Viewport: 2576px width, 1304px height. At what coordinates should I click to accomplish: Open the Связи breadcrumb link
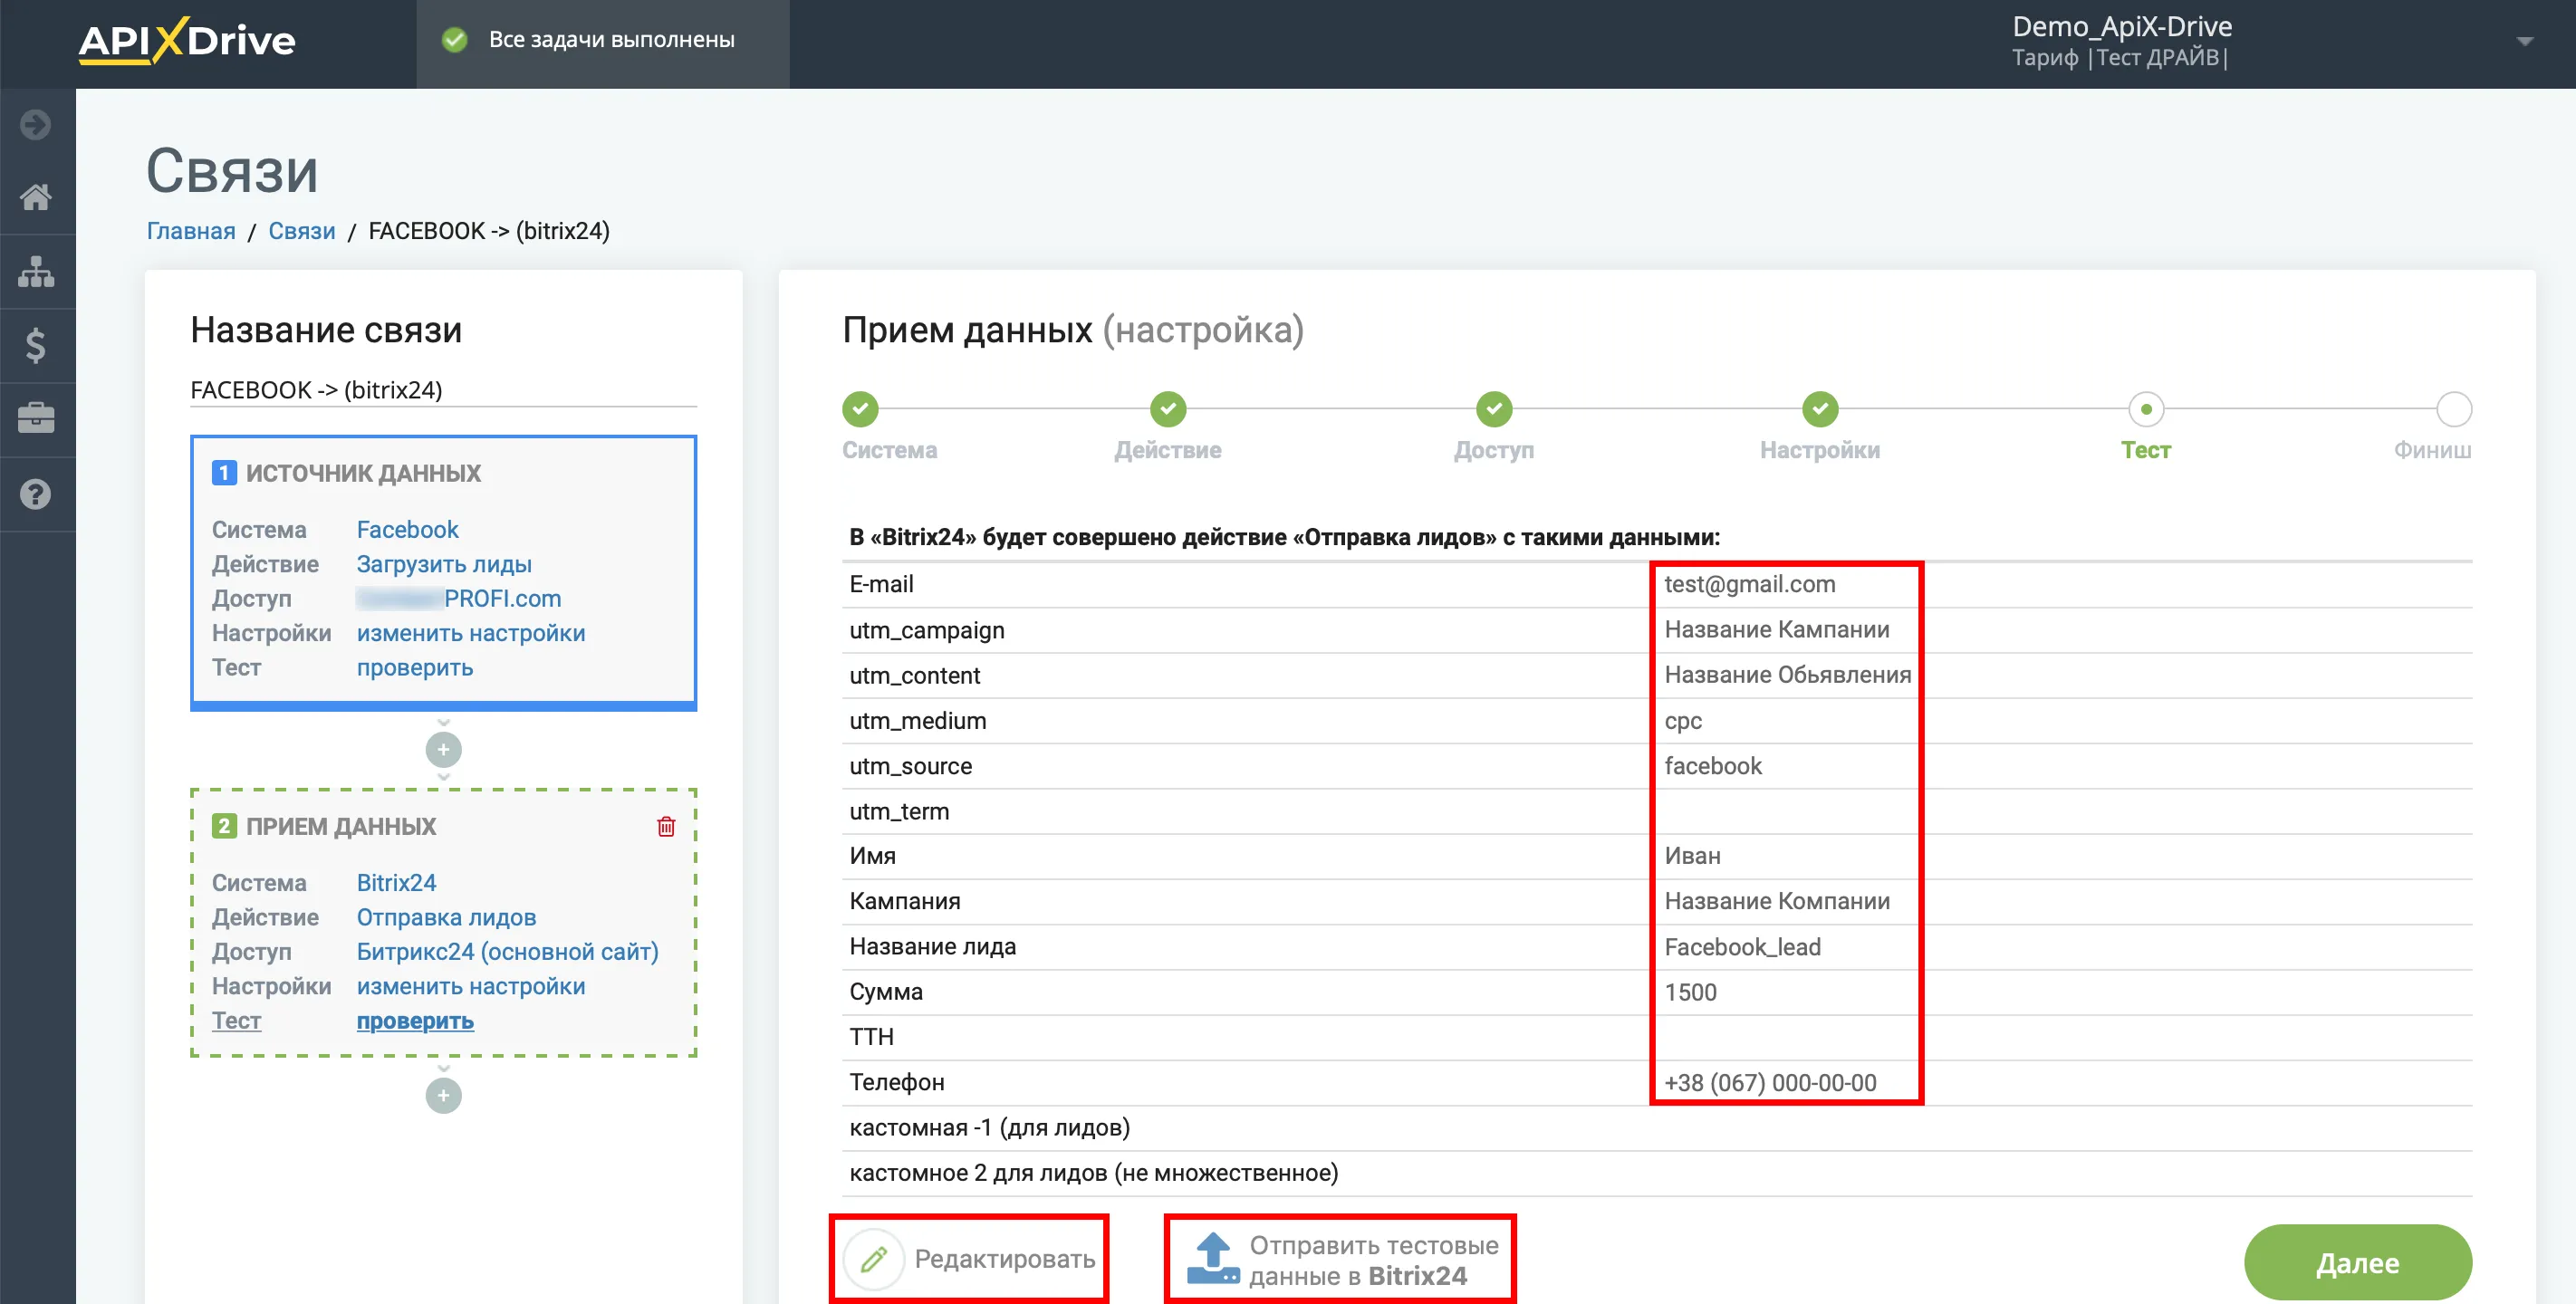pos(302,231)
